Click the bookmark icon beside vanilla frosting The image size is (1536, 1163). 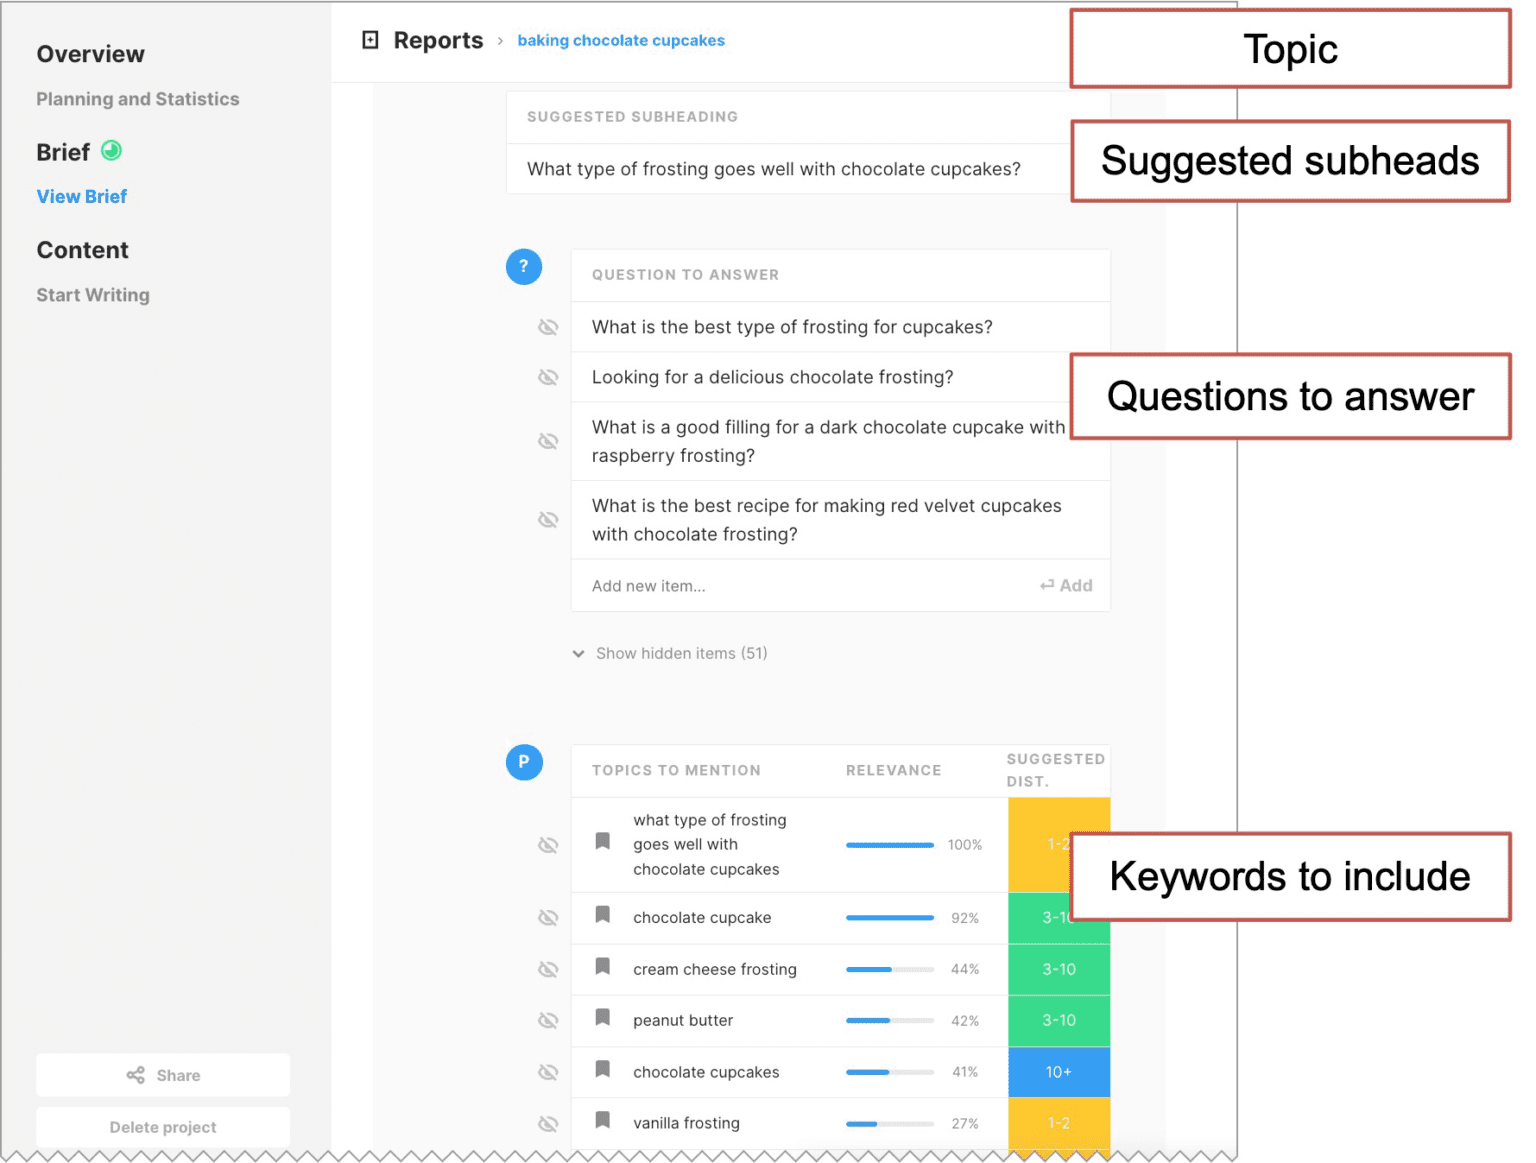click(x=602, y=1122)
